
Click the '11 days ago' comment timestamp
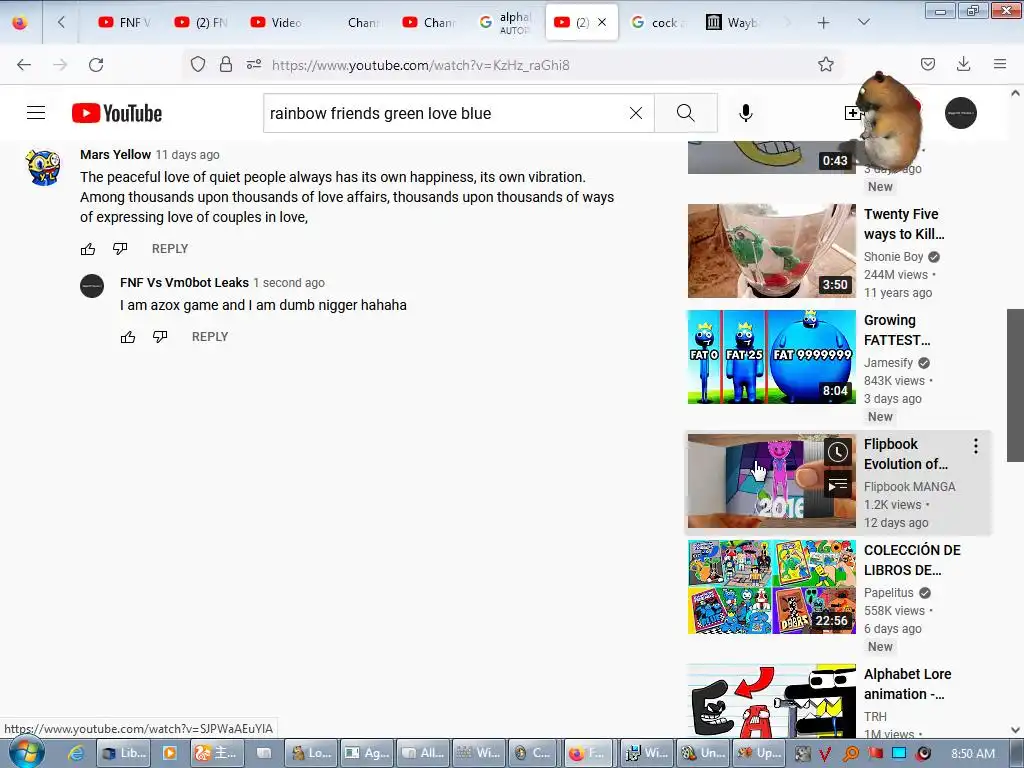187,155
